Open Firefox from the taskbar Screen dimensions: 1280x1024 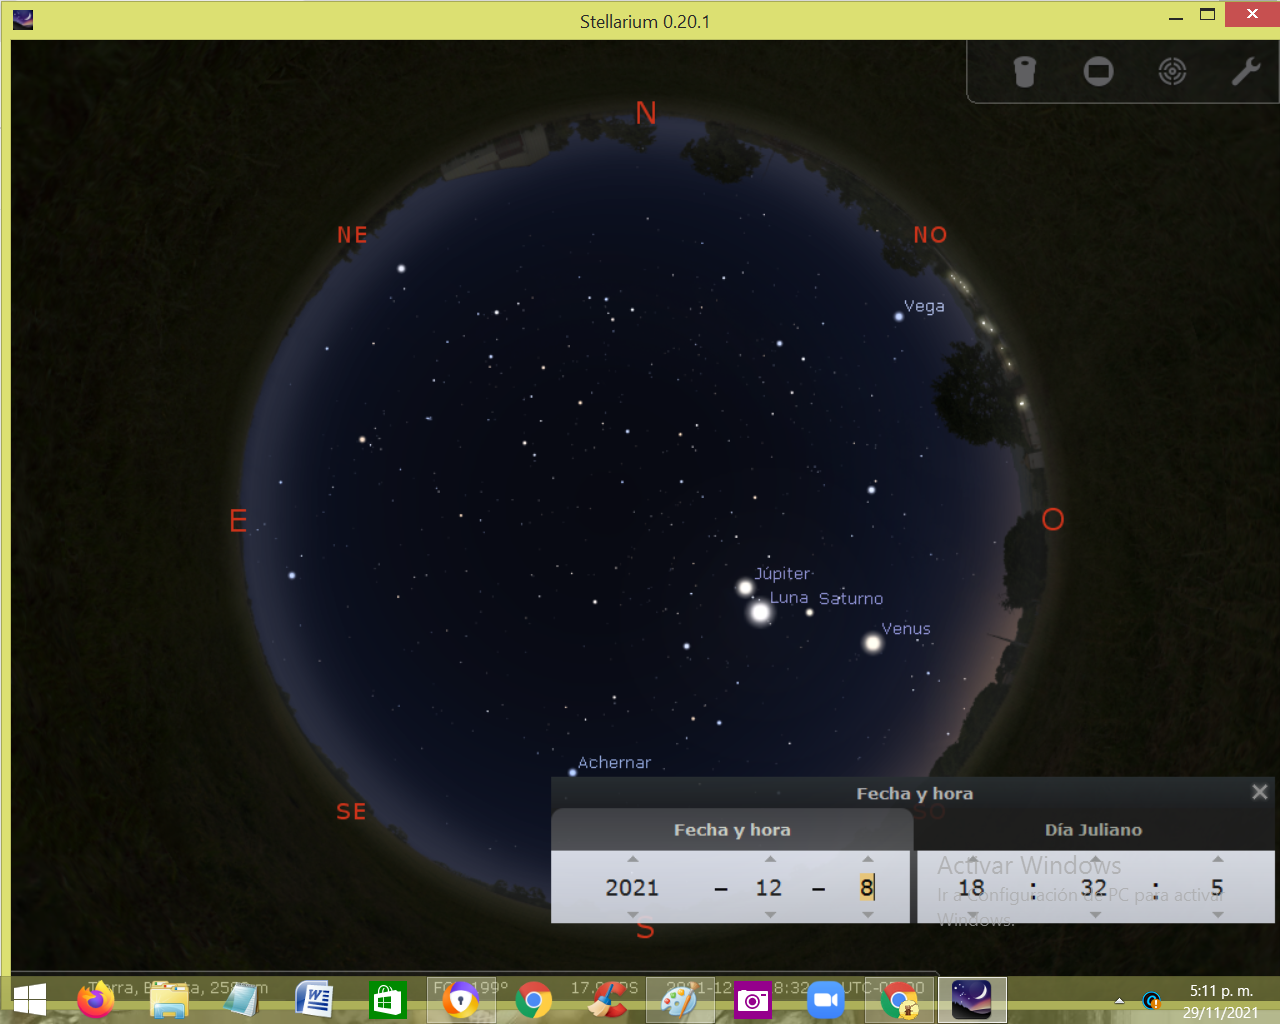(x=96, y=999)
